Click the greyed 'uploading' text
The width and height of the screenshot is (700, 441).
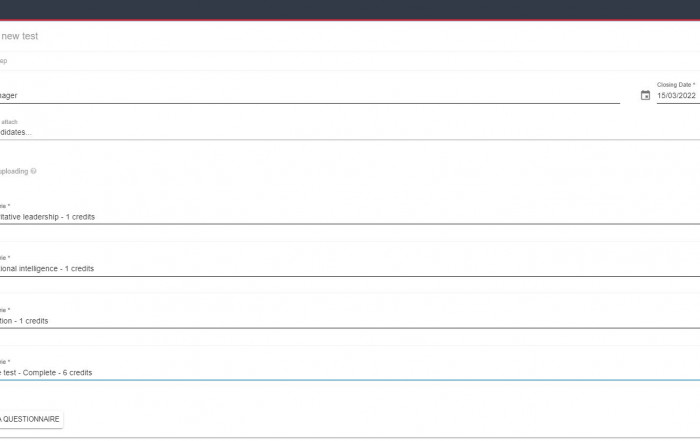14,171
